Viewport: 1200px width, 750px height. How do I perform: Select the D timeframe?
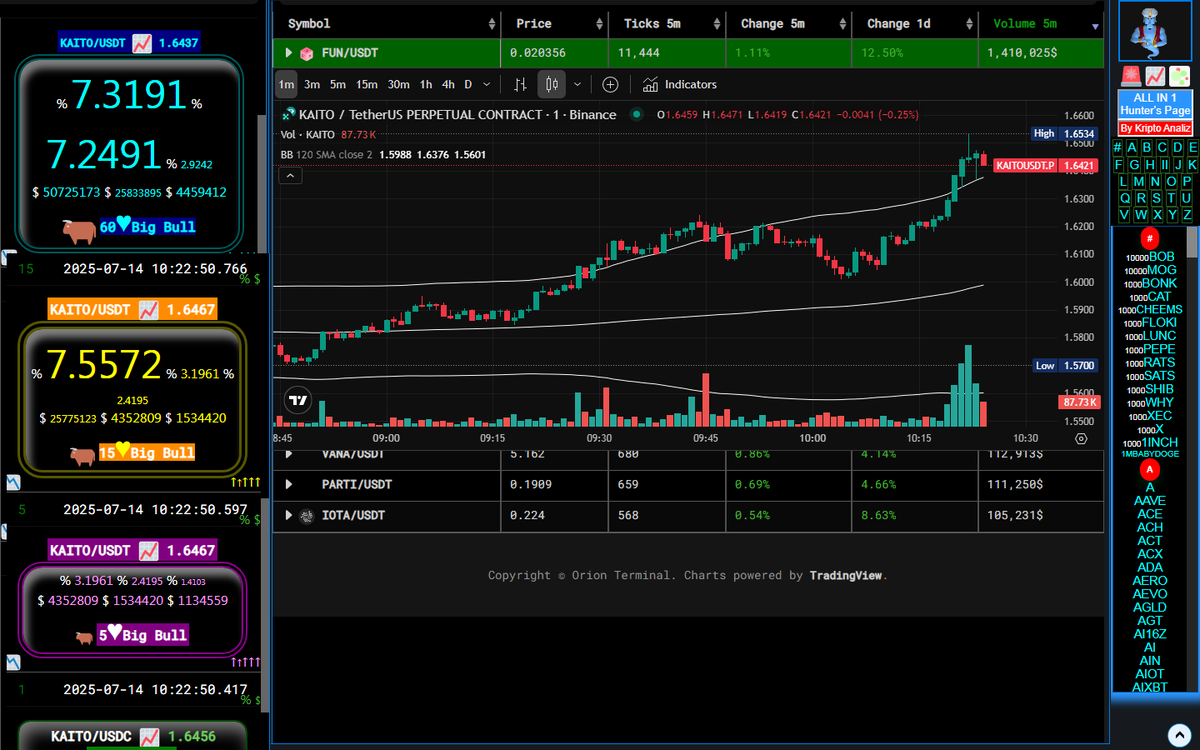[x=468, y=85]
